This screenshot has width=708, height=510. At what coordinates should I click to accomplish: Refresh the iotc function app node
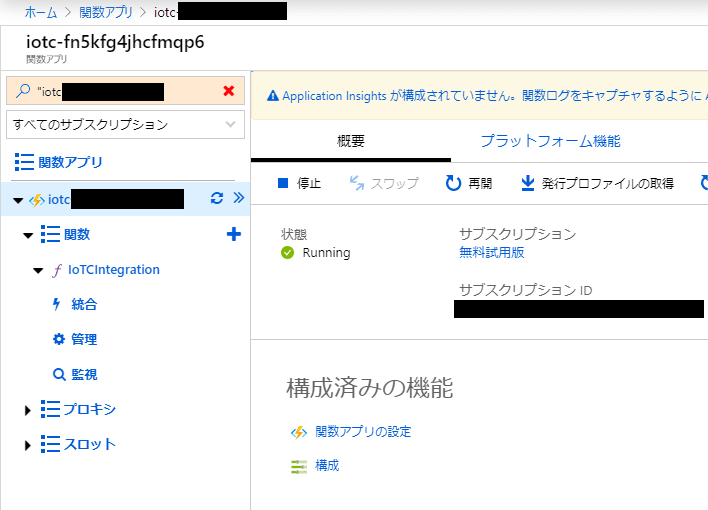(217, 198)
